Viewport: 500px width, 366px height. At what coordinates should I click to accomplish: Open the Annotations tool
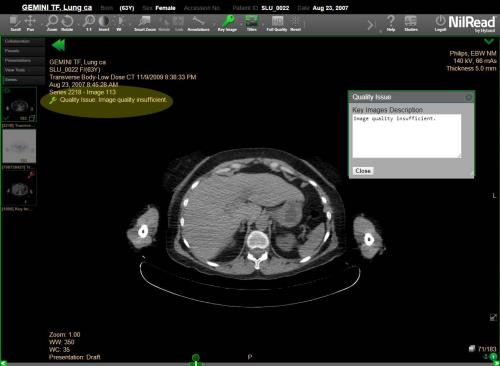[x=198, y=23]
